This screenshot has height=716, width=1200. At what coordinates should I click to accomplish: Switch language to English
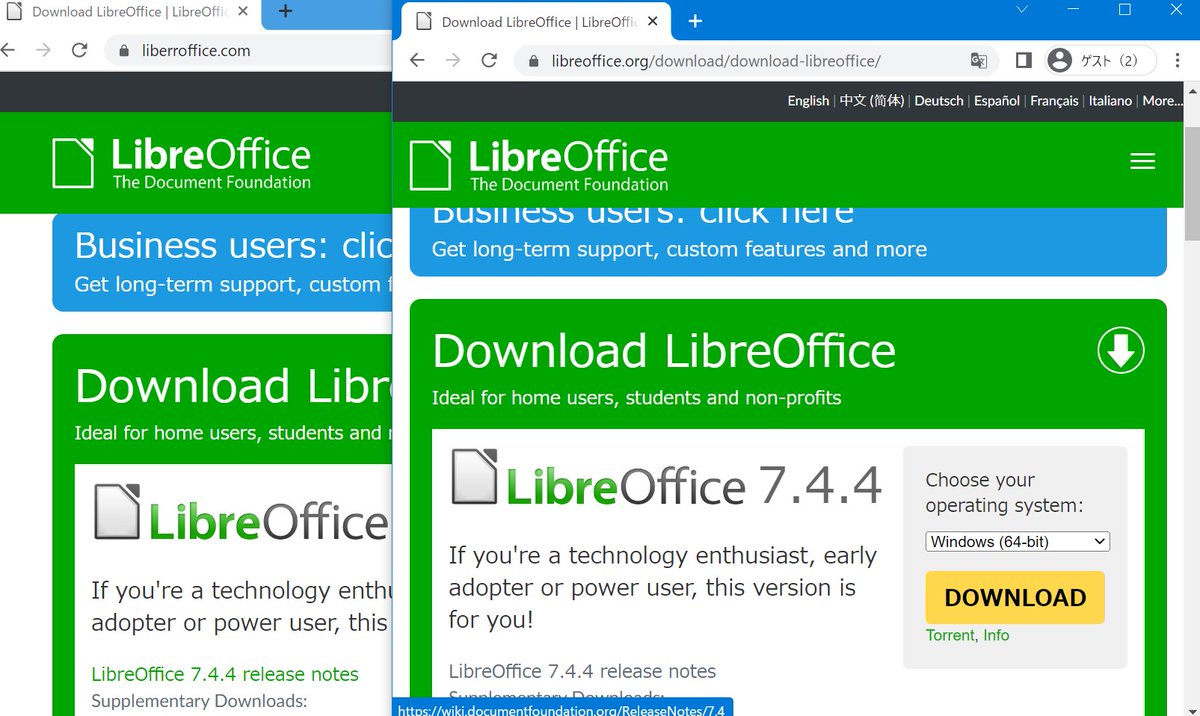[808, 100]
